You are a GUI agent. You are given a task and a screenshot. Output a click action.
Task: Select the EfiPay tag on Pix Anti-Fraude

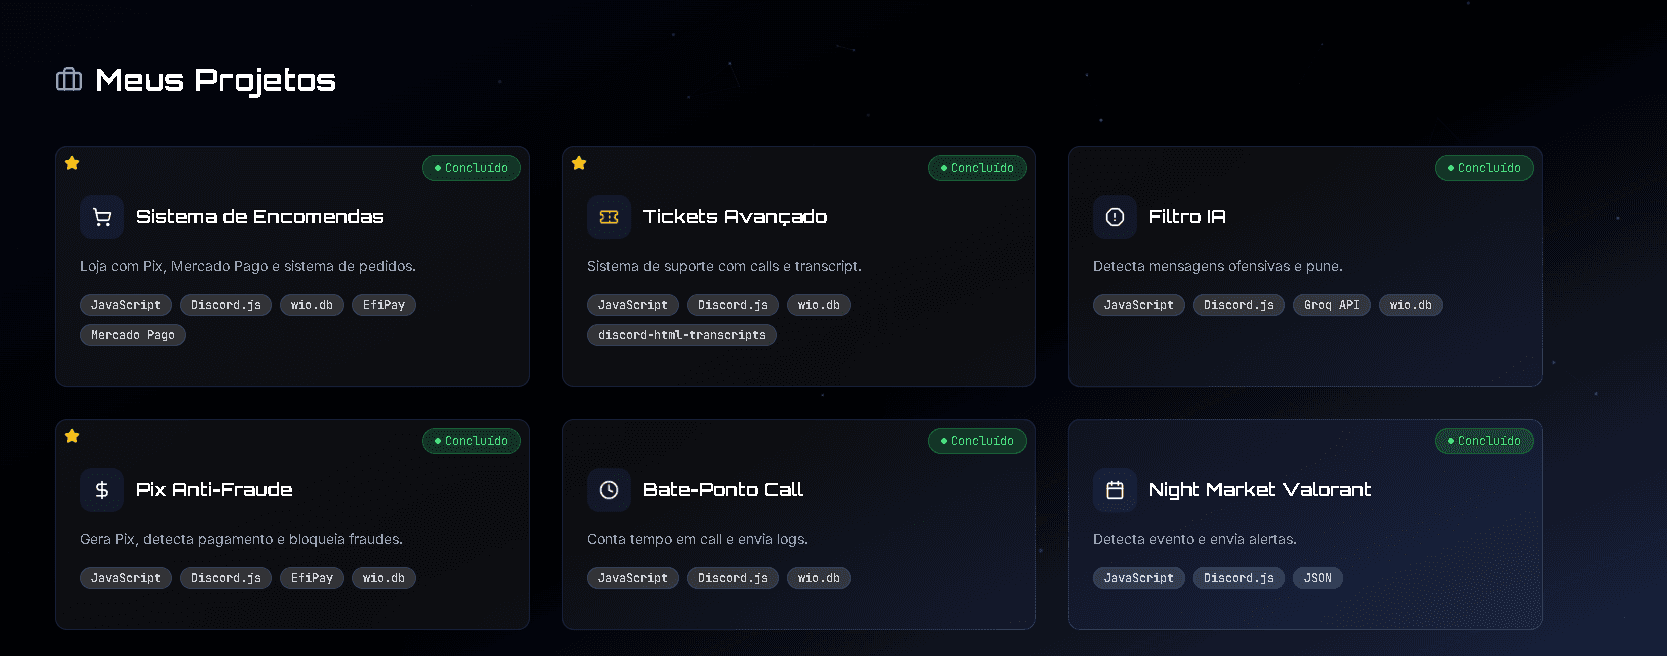pos(312,578)
